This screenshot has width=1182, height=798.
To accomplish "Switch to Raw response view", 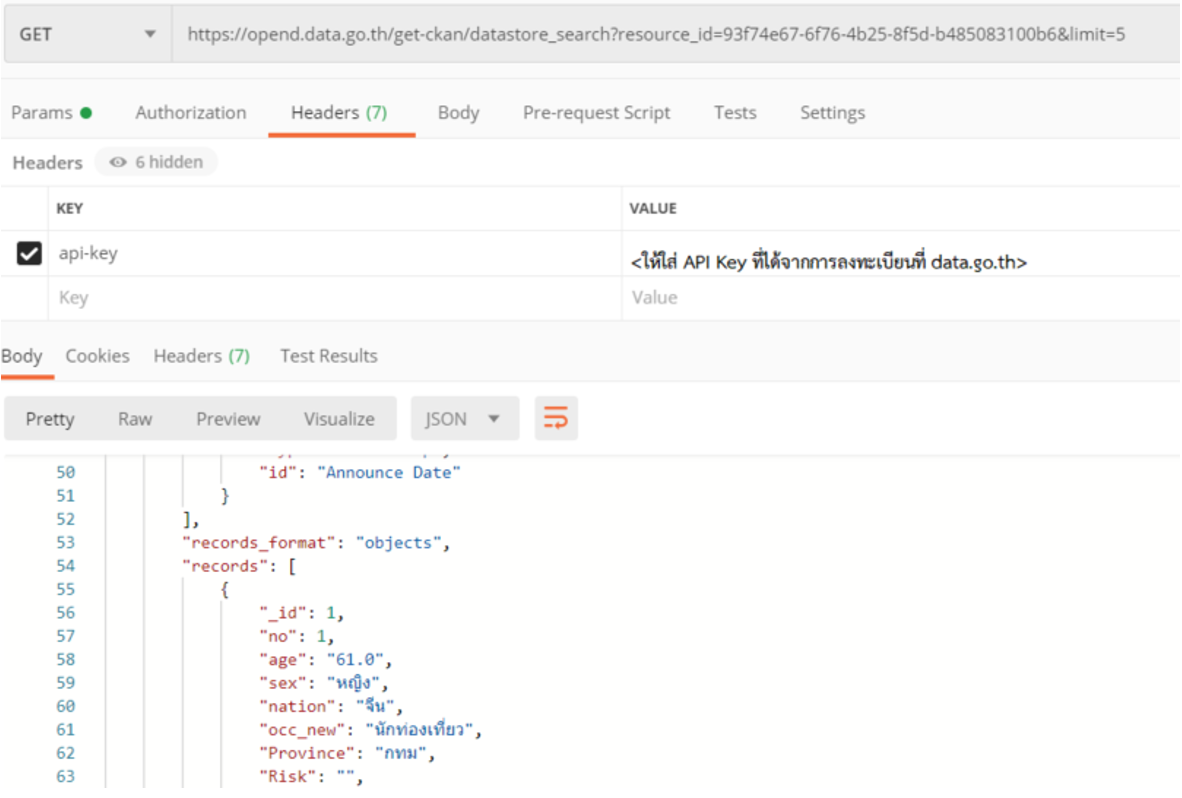I will pos(135,418).
